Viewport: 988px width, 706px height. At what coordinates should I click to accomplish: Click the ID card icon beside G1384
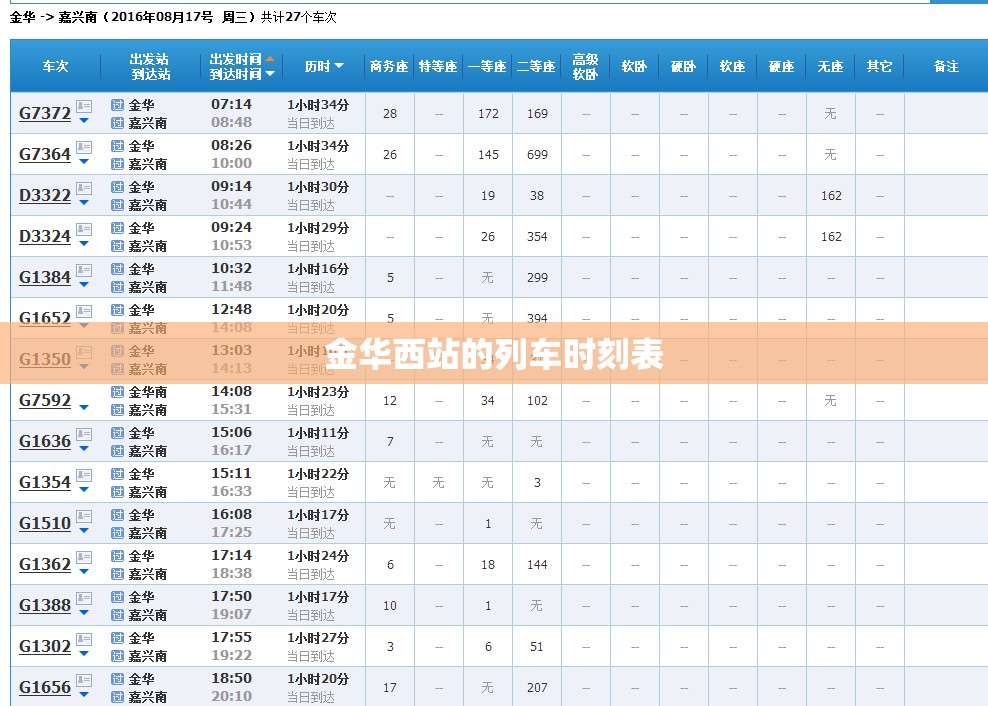pyautogui.click(x=84, y=270)
